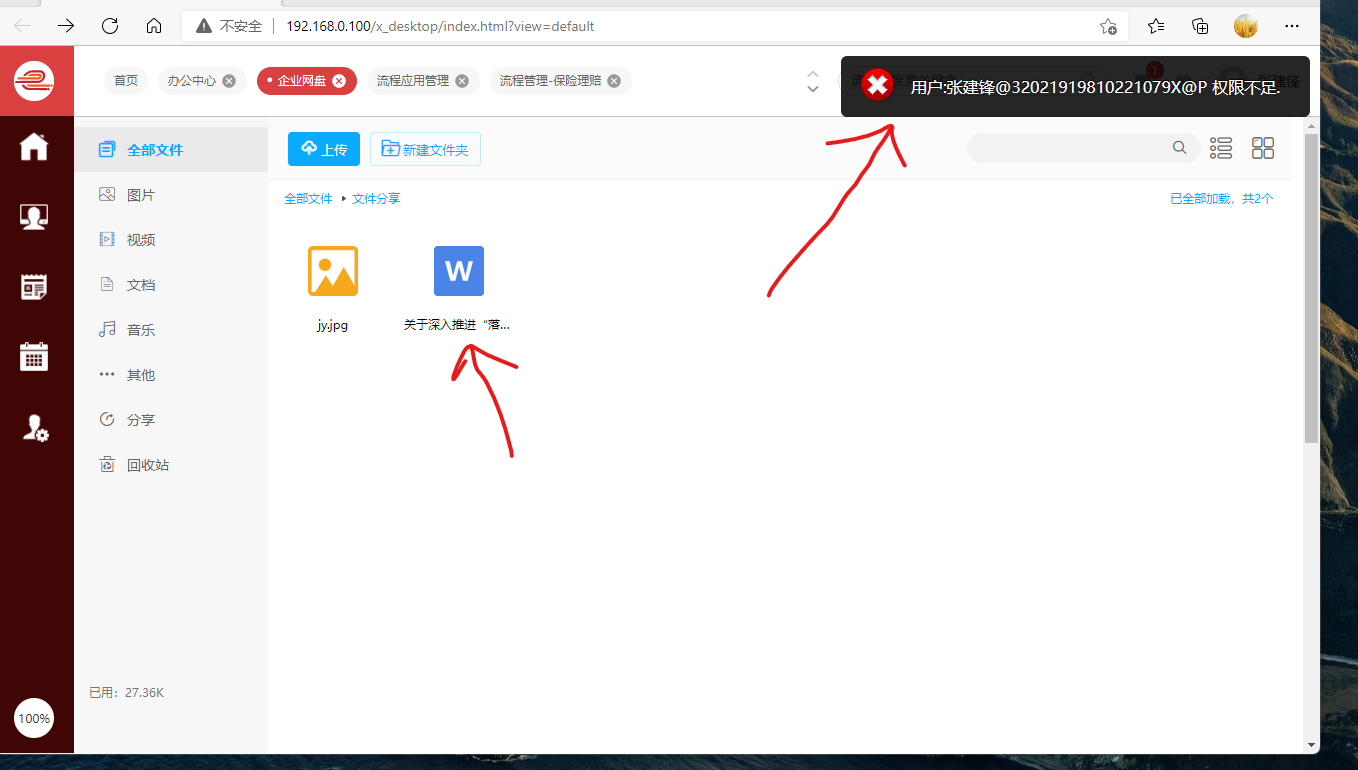Go to 全部文件 in the breadcrumb
The width and height of the screenshot is (1358, 770).
(308, 199)
